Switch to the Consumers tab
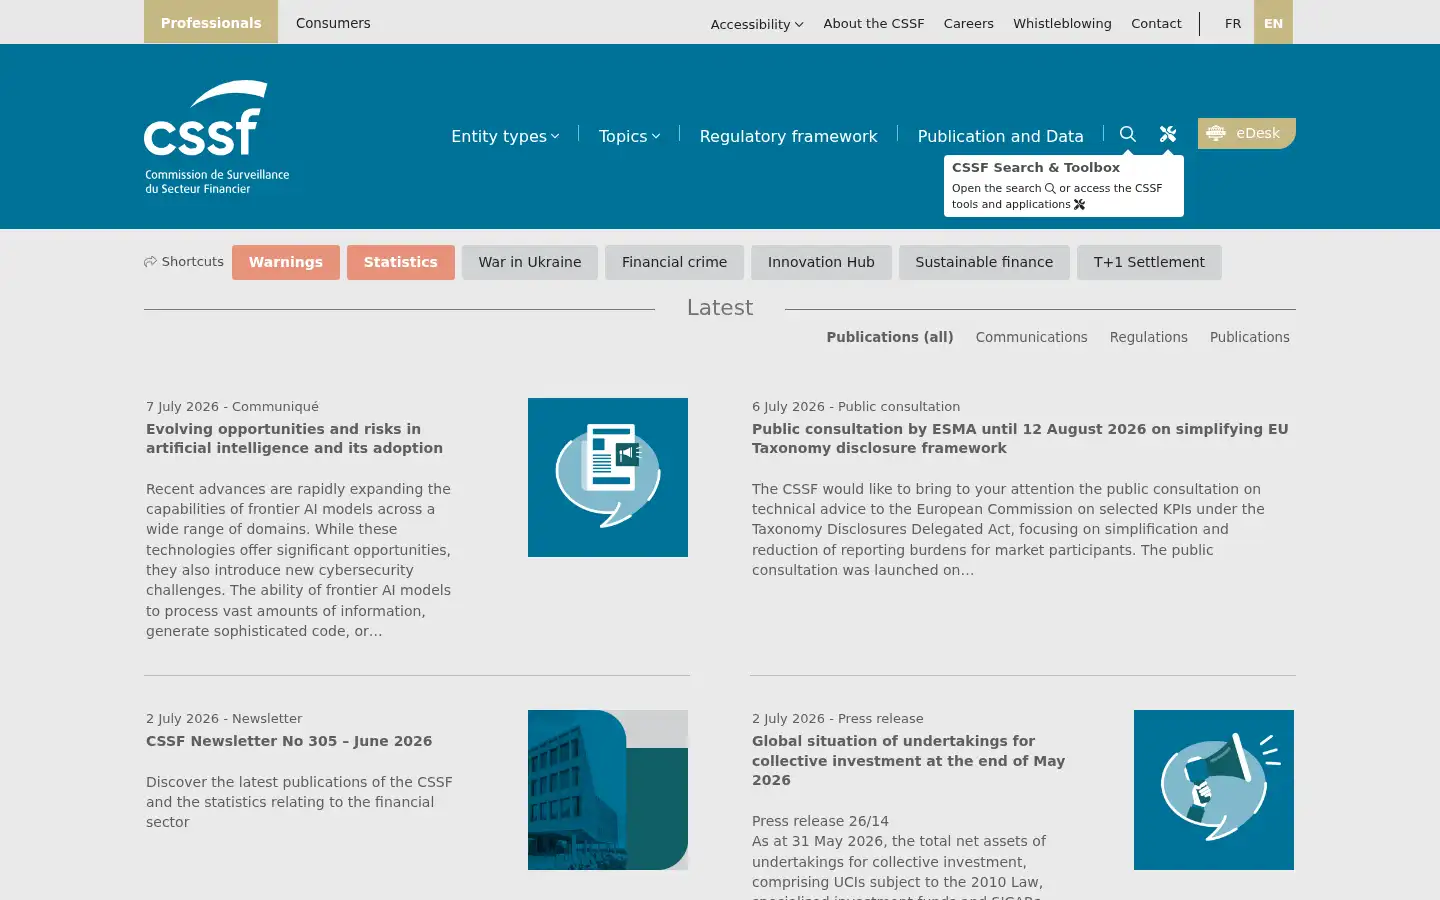Image resolution: width=1440 pixels, height=900 pixels. pyautogui.click(x=333, y=22)
